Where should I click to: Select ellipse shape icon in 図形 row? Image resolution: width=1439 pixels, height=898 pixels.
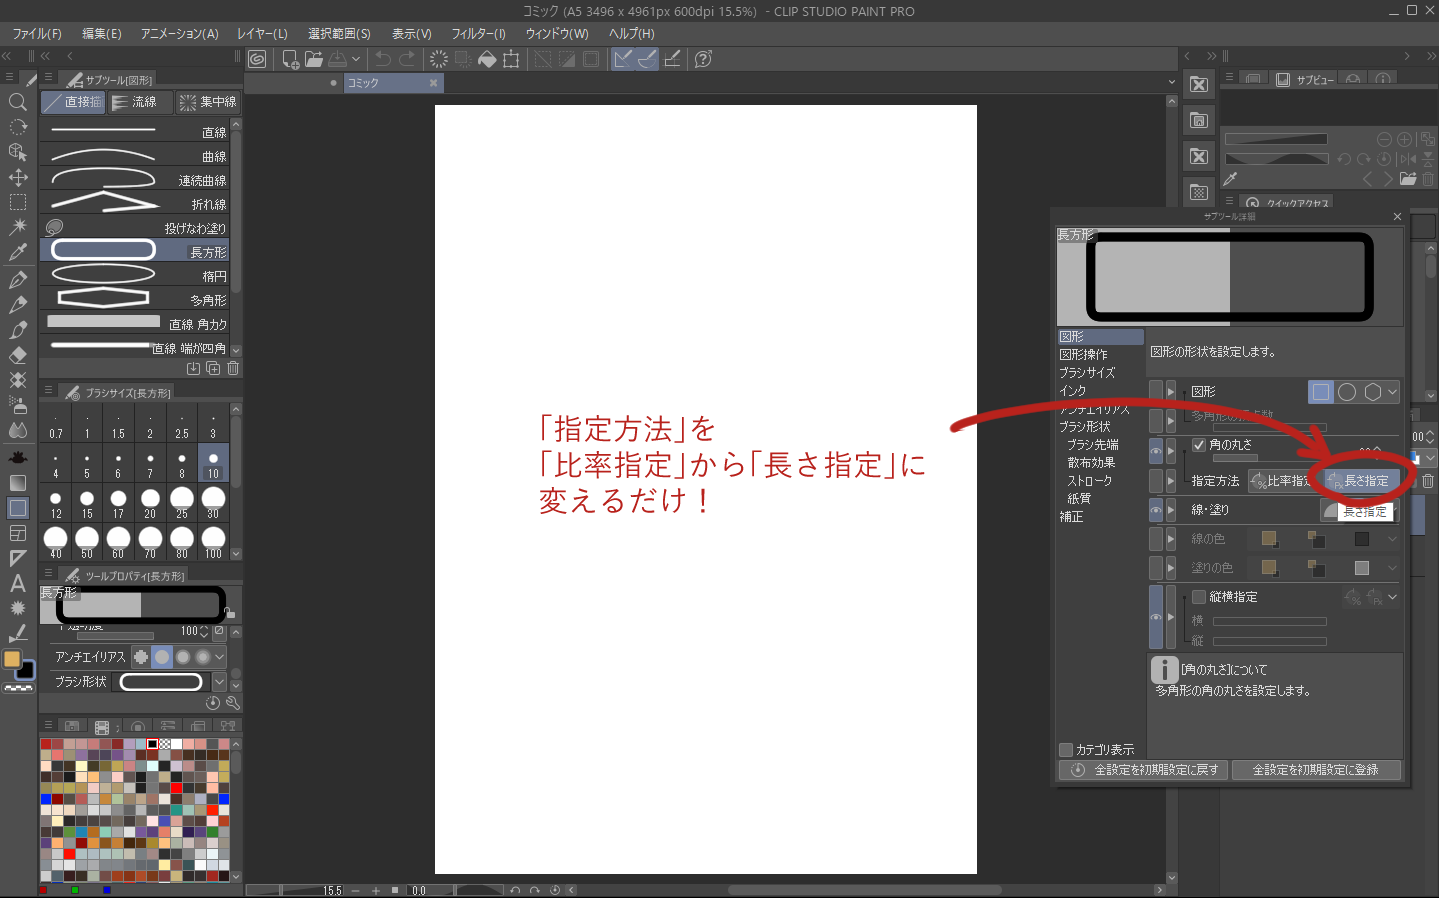pos(1347,392)
